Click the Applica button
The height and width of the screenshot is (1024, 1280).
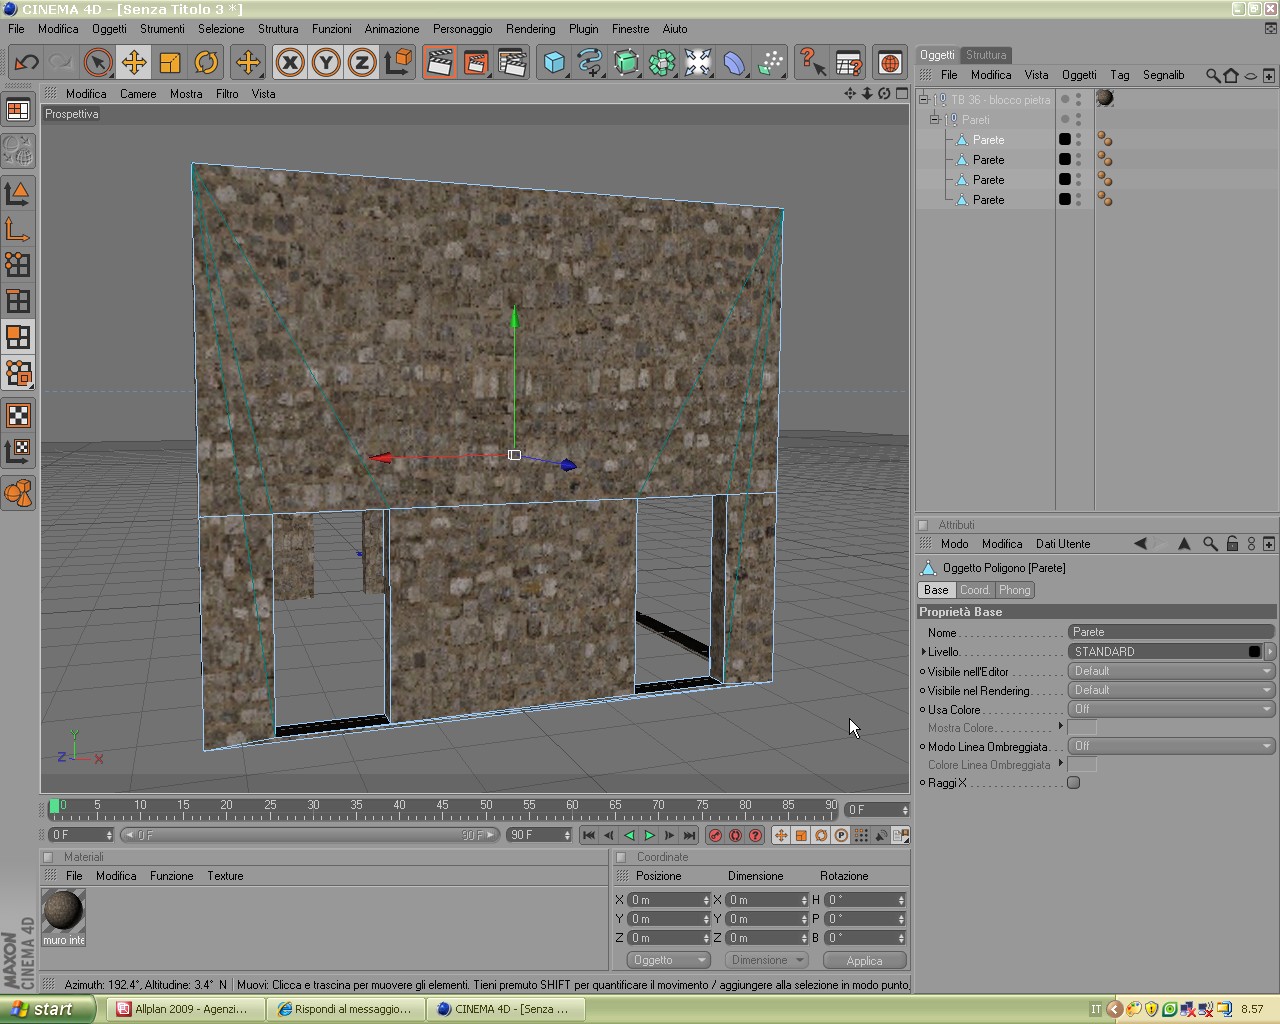coord(864,961)
